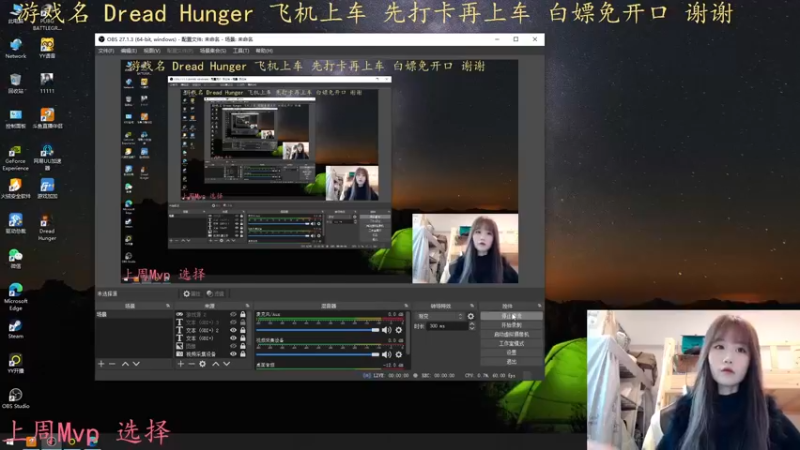
Task: Open the 游戏加加 desktop shortcut
Action: 47,189
